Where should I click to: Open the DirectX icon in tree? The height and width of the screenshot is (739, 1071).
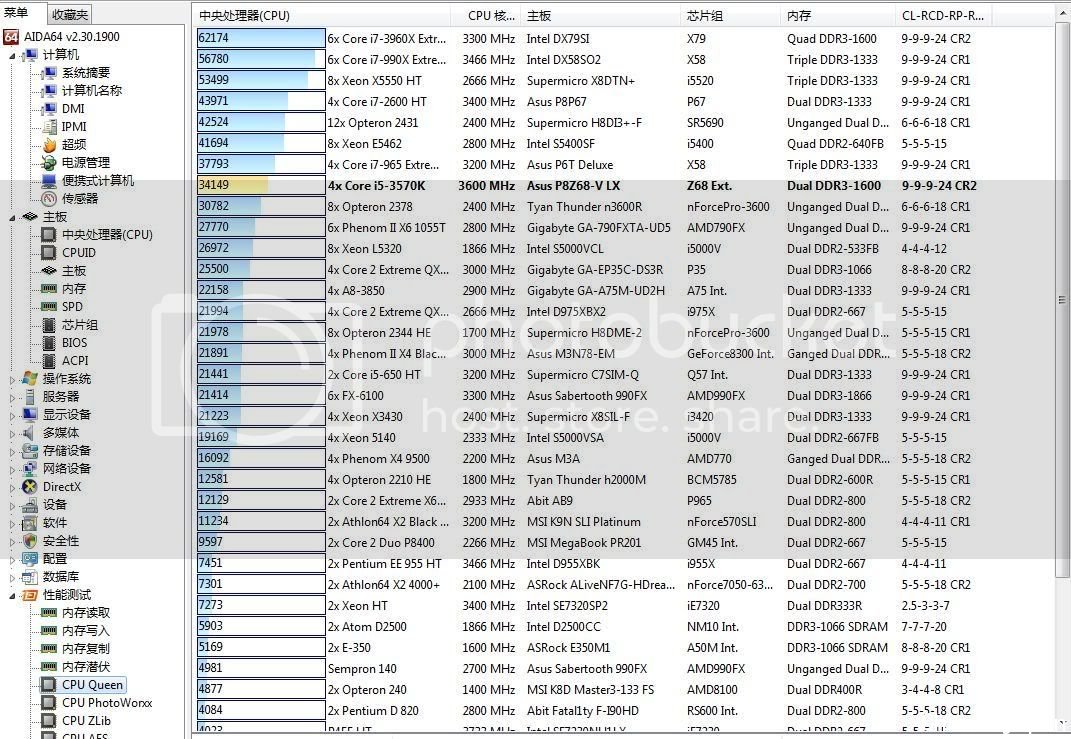pyautogui.click(x=30, y=487)
